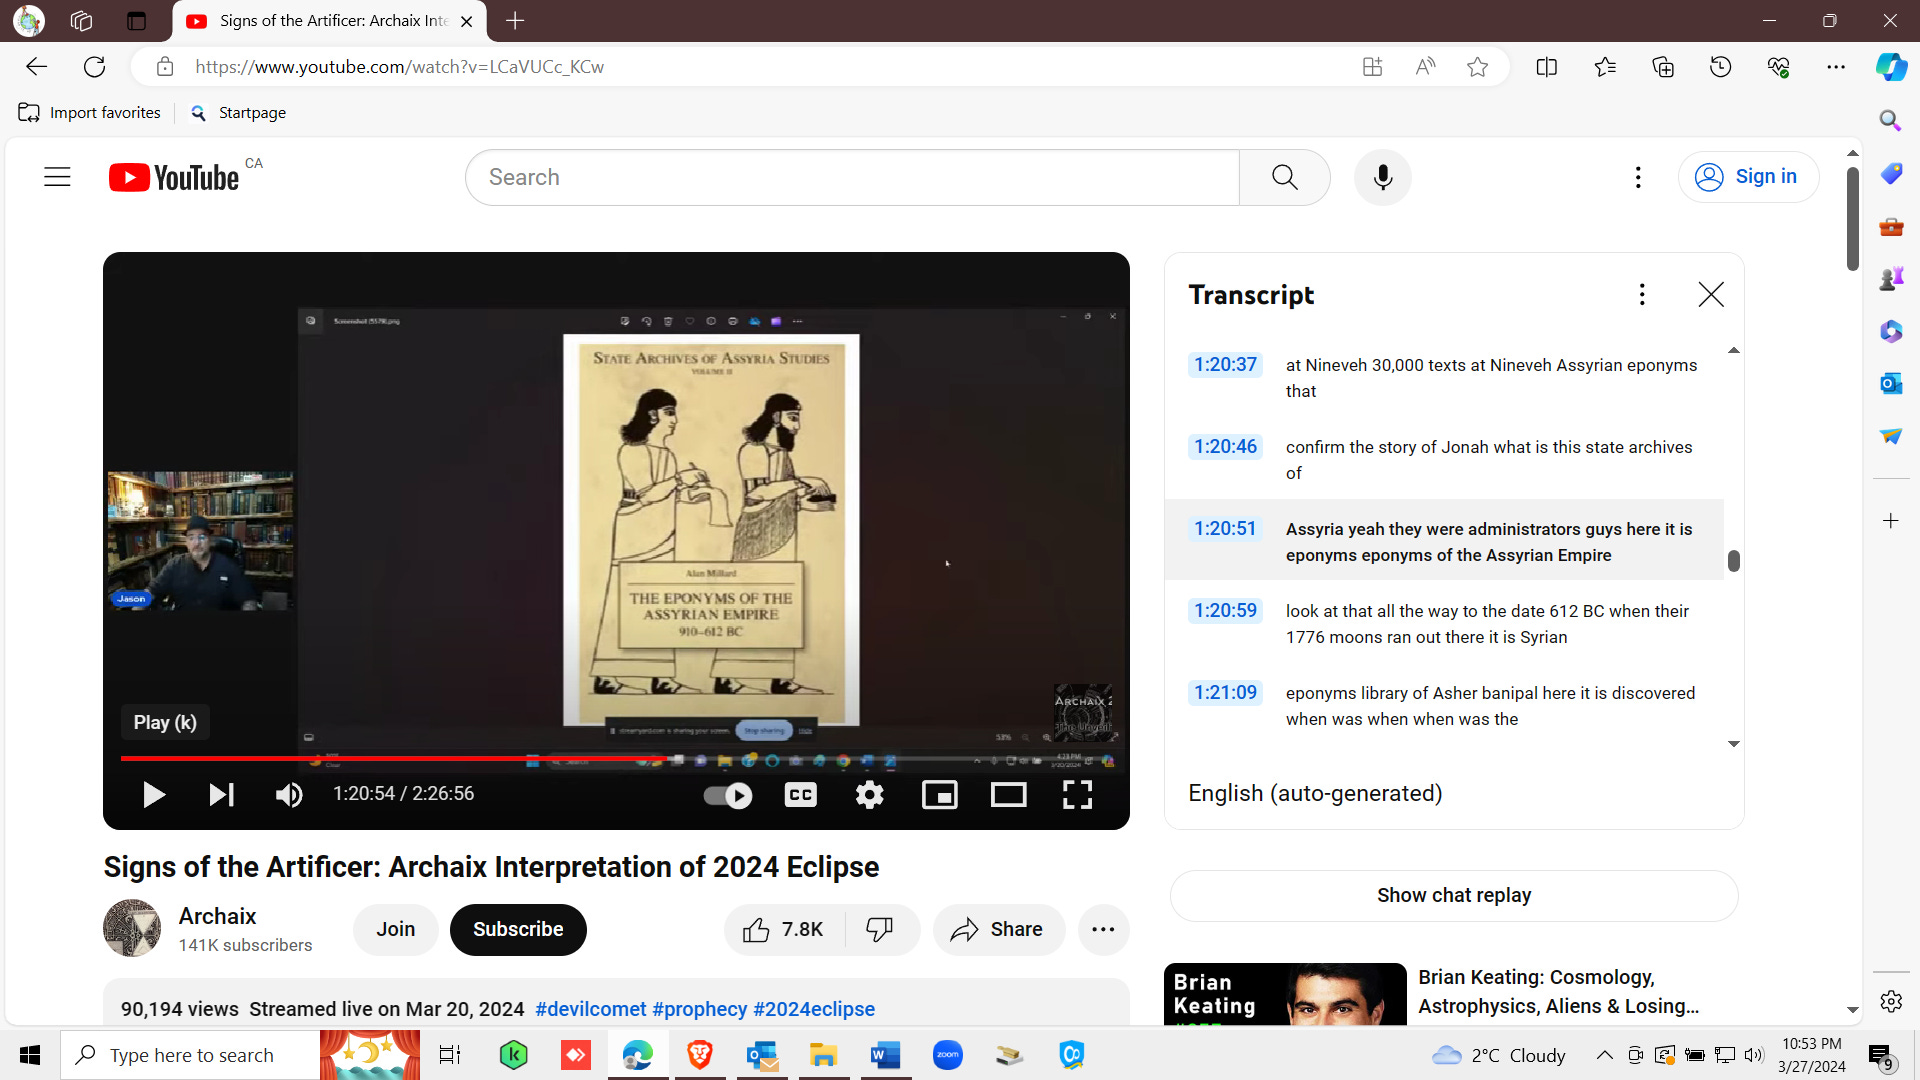Open Copilot in Edge sidebar
Screen dimensions: 1920x1080
1891,67
